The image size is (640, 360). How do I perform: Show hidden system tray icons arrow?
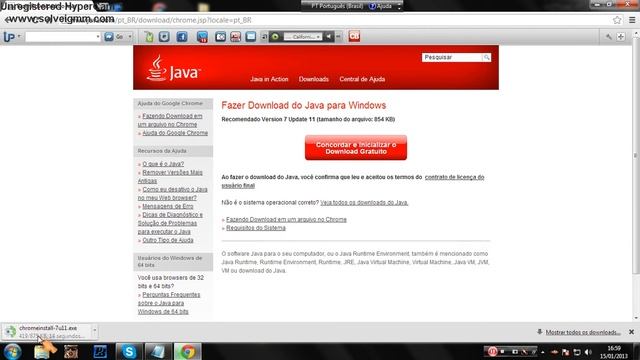(x=543, y=352)
